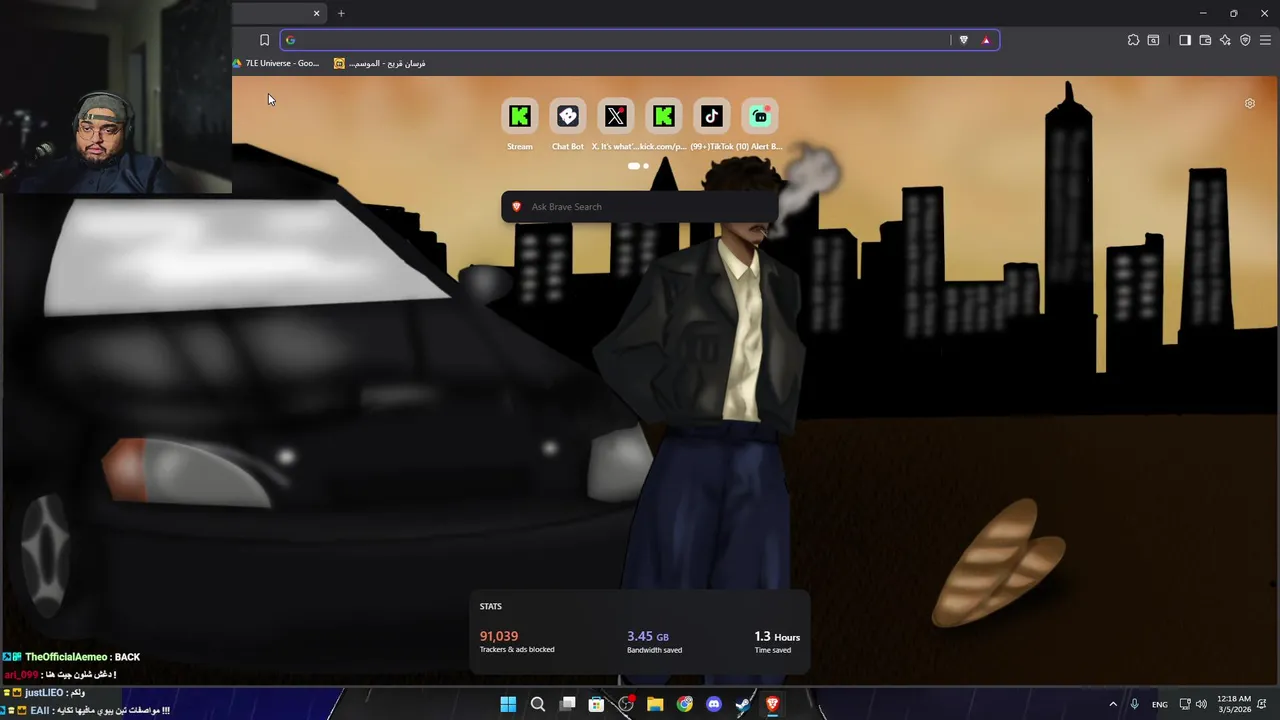Open the Stream Kick shortcut tile
The width and height of the screenshot is (1280, 720).
point(519,116)
